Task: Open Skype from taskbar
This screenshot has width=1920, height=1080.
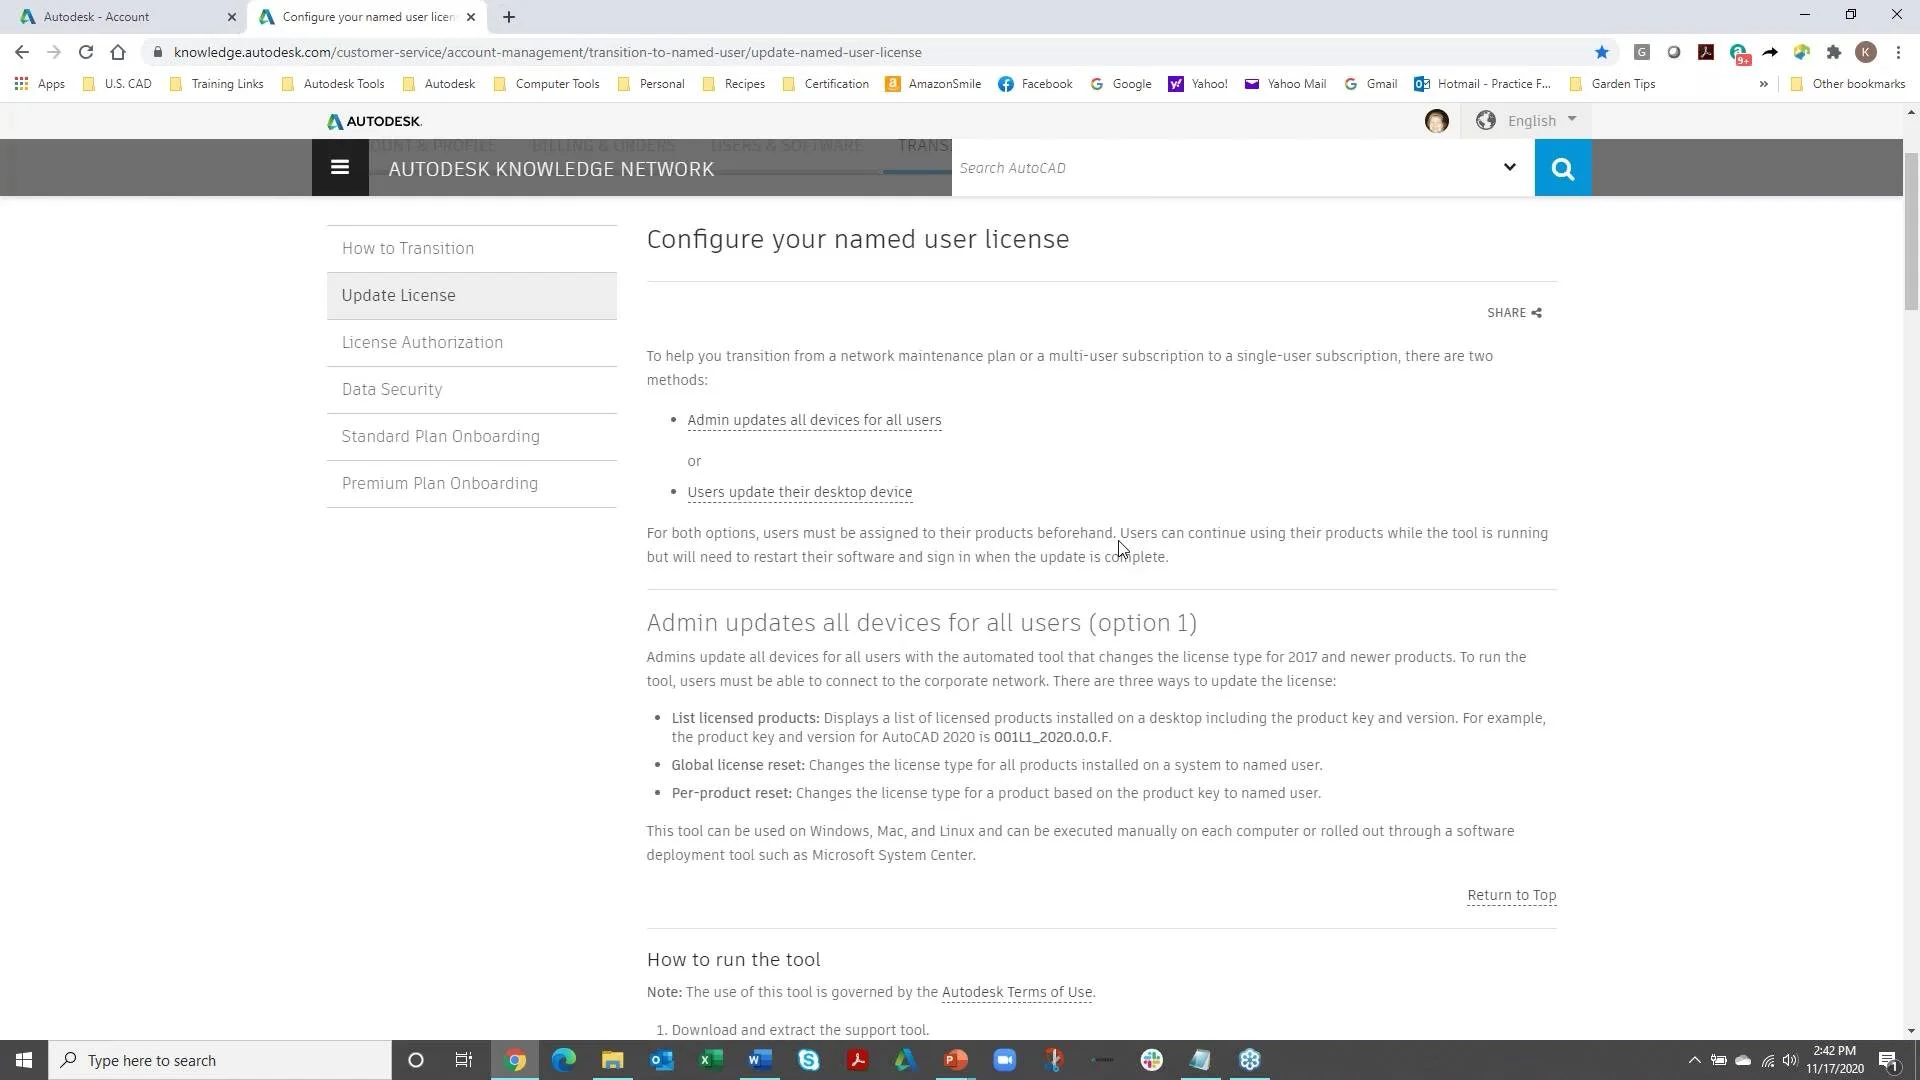Action: (808, 1060)
